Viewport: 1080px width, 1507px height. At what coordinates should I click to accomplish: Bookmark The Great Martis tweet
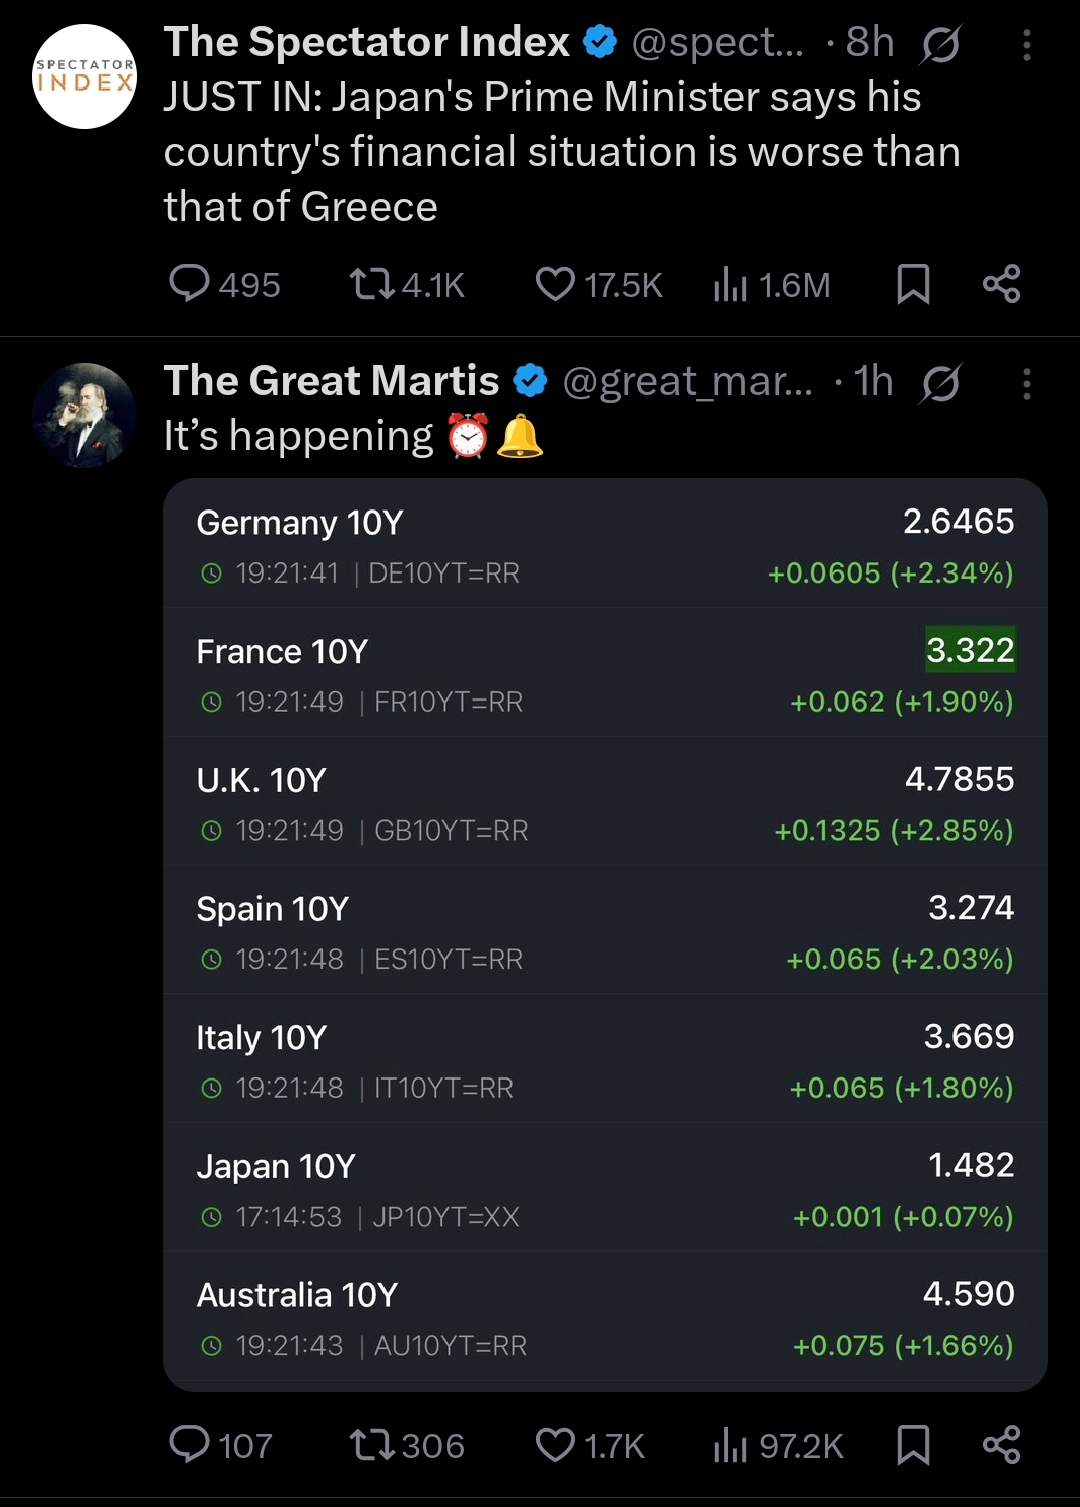click(913, 1444)
